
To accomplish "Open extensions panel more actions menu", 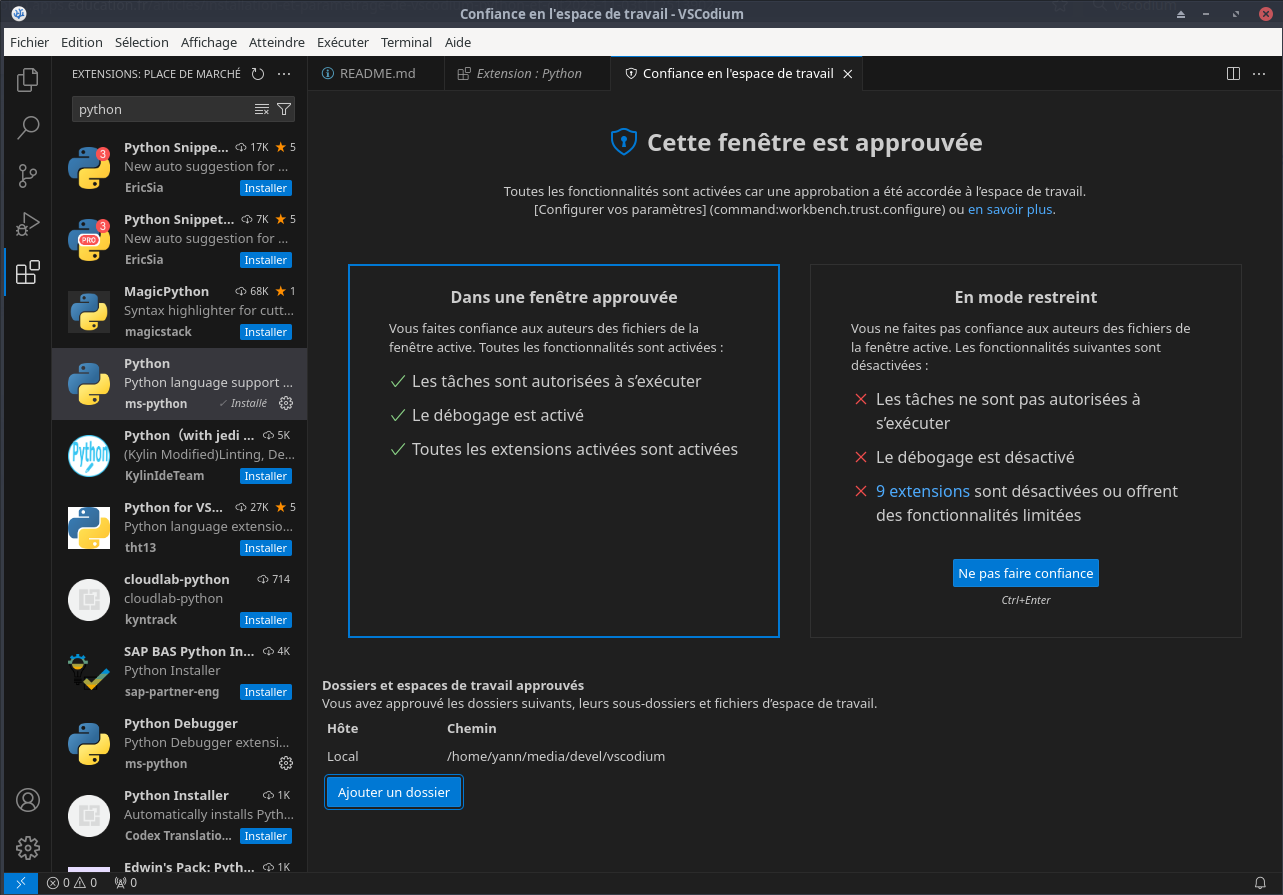I will 284,73.
